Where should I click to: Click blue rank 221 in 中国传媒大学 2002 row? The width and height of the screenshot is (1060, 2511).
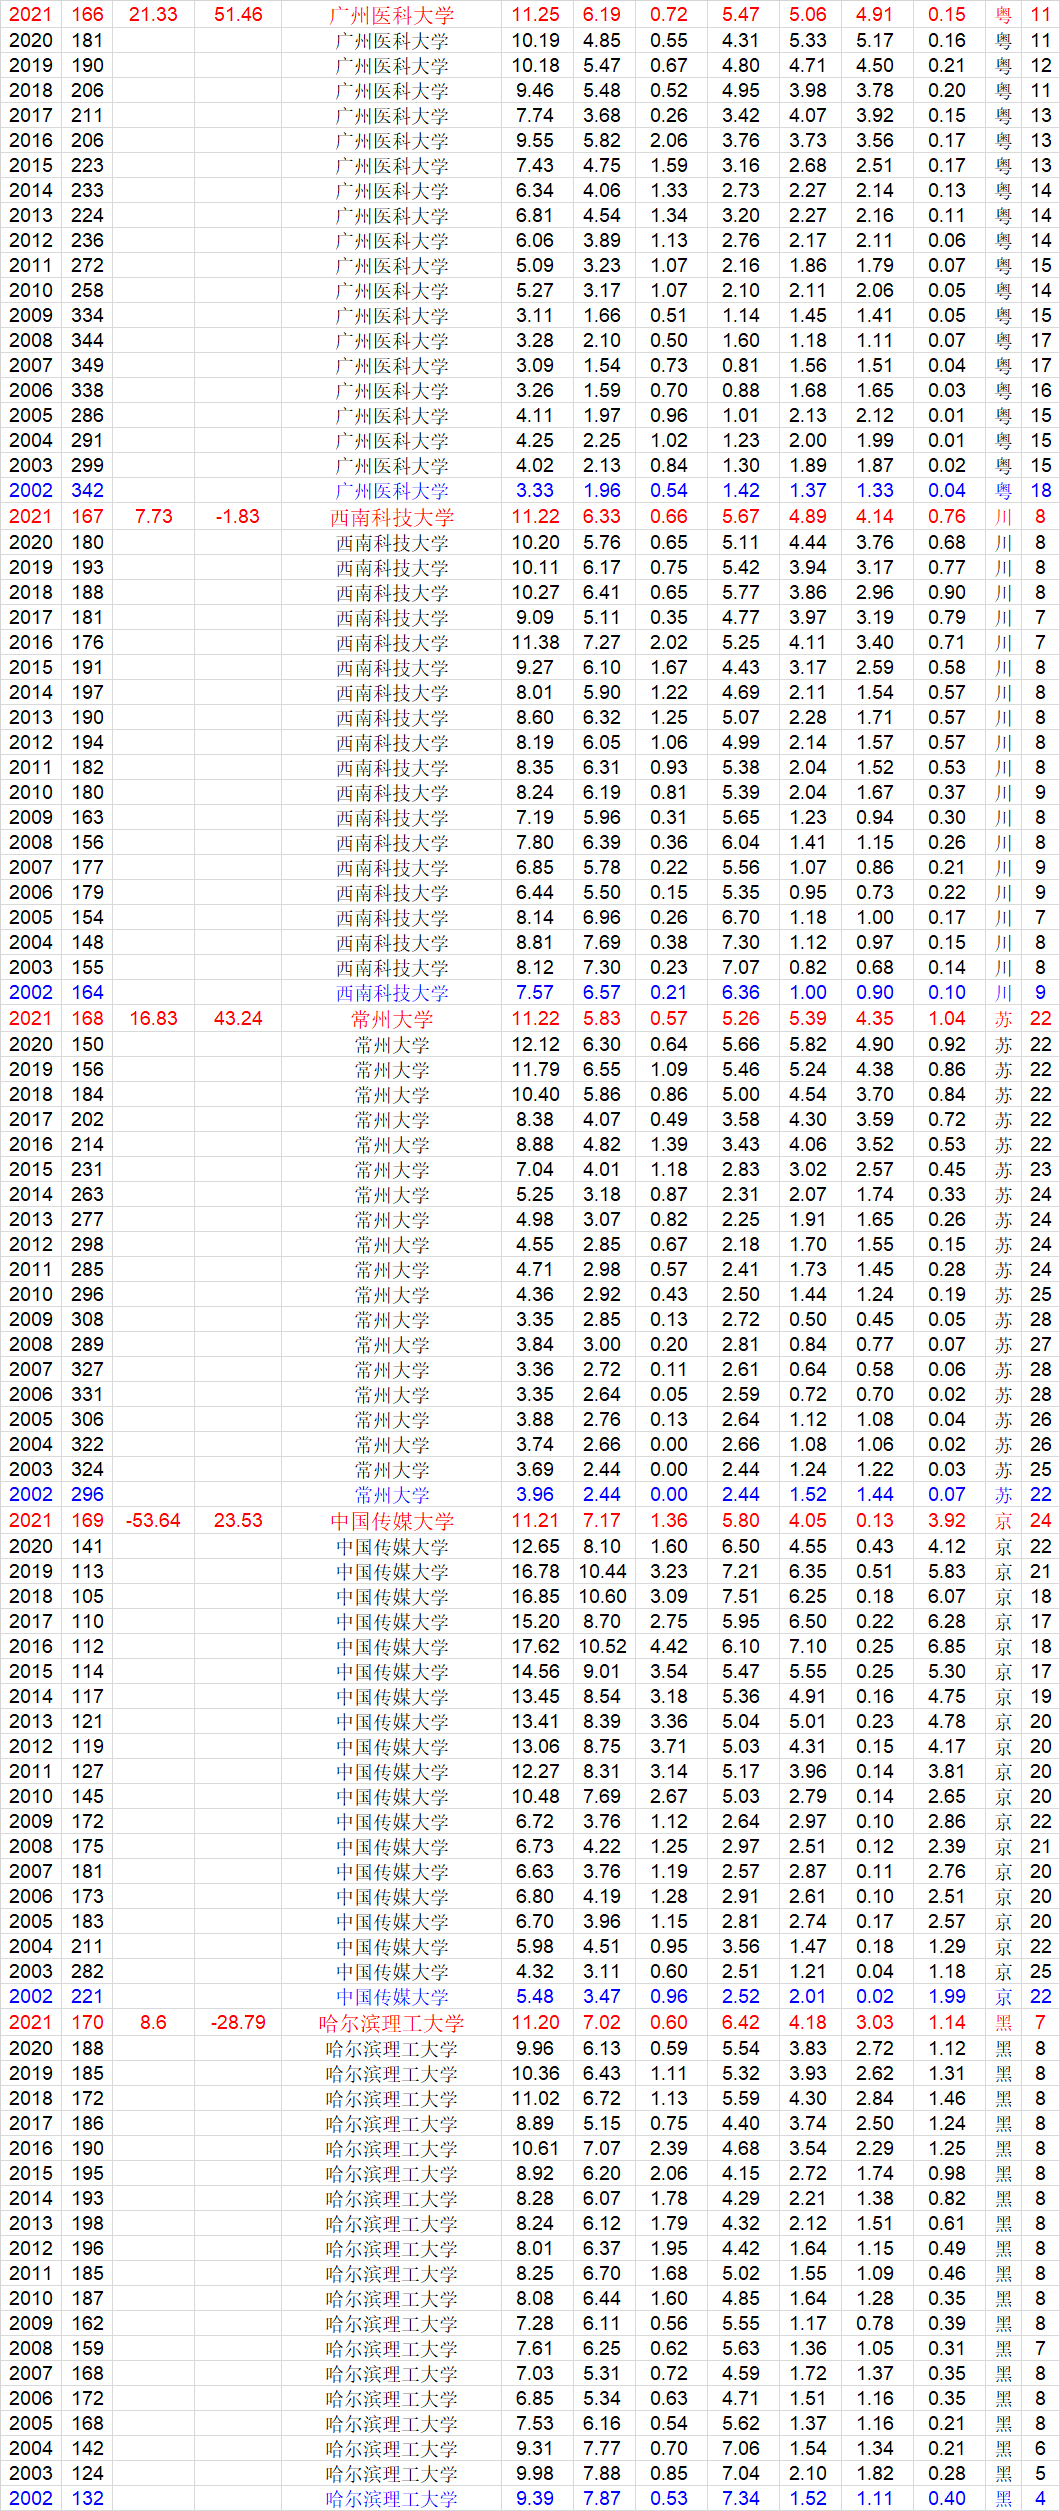(x=87, y=1996)
